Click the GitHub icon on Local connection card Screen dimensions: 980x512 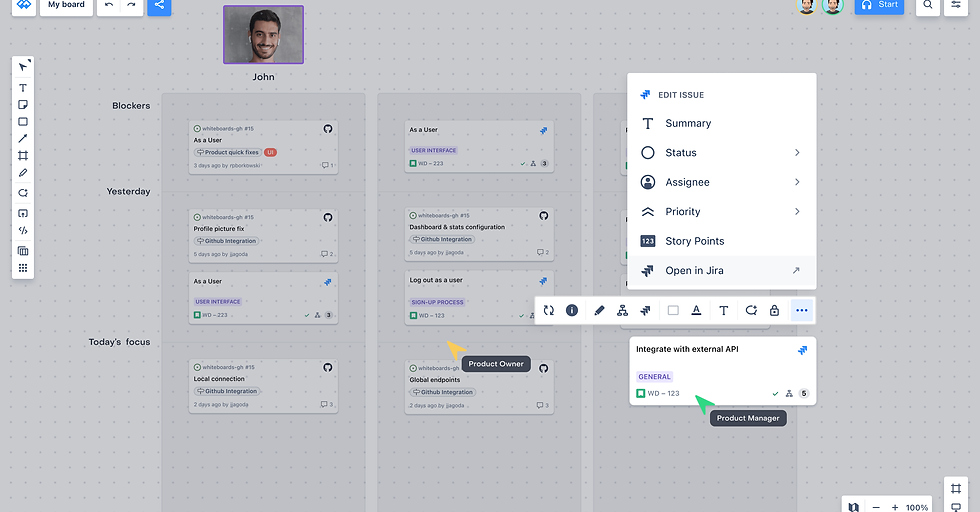328,368
